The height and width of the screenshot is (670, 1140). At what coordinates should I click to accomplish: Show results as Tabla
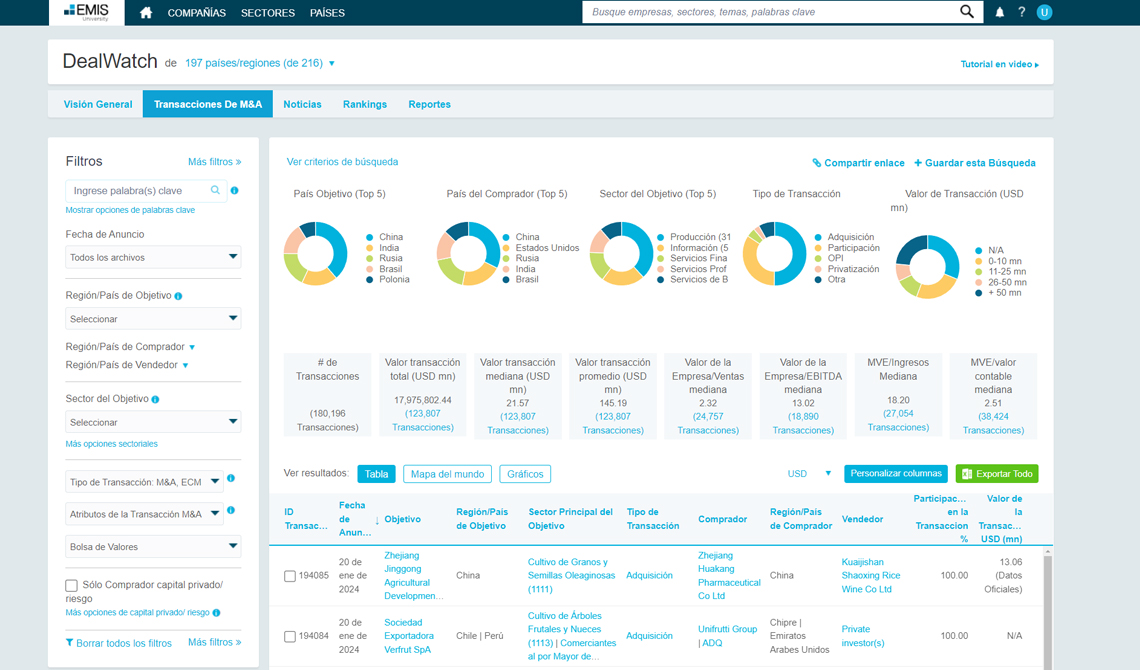[x=376, y=474]
